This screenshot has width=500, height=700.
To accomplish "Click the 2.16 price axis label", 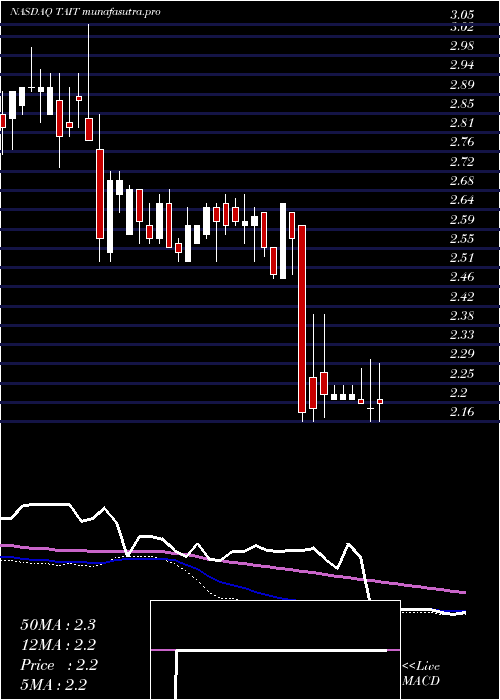I will (462, 412).
